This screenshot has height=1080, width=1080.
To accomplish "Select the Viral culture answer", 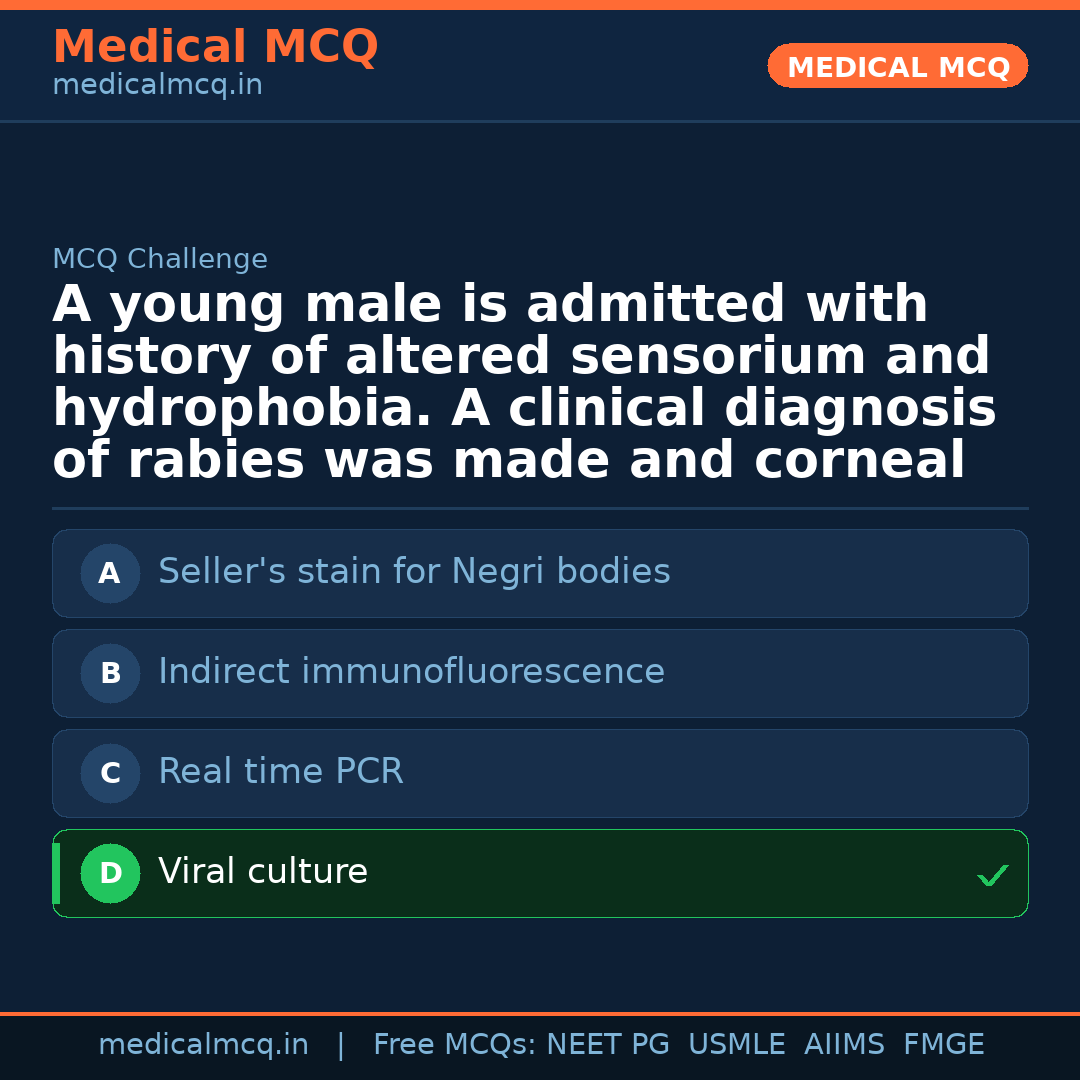I will tap(263, 872).
